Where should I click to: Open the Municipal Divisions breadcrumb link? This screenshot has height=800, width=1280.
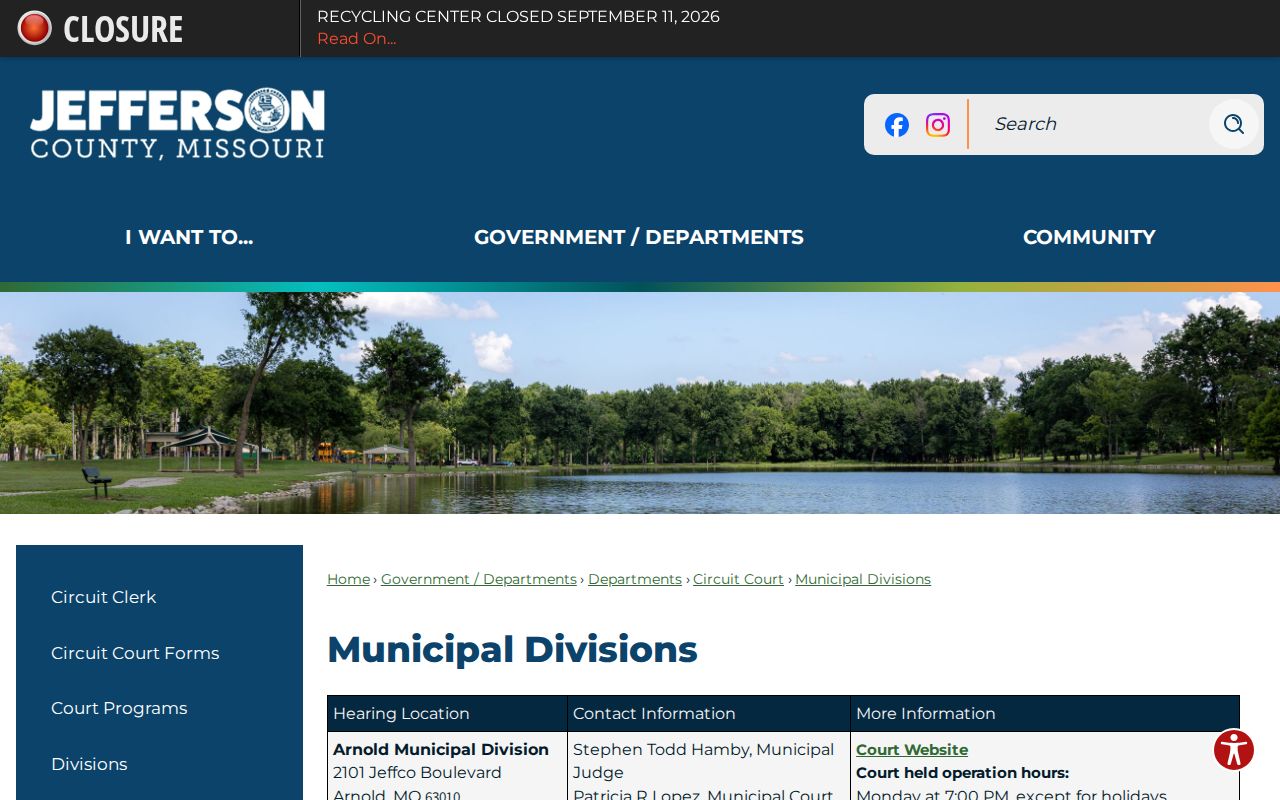[x=863, y=579]
